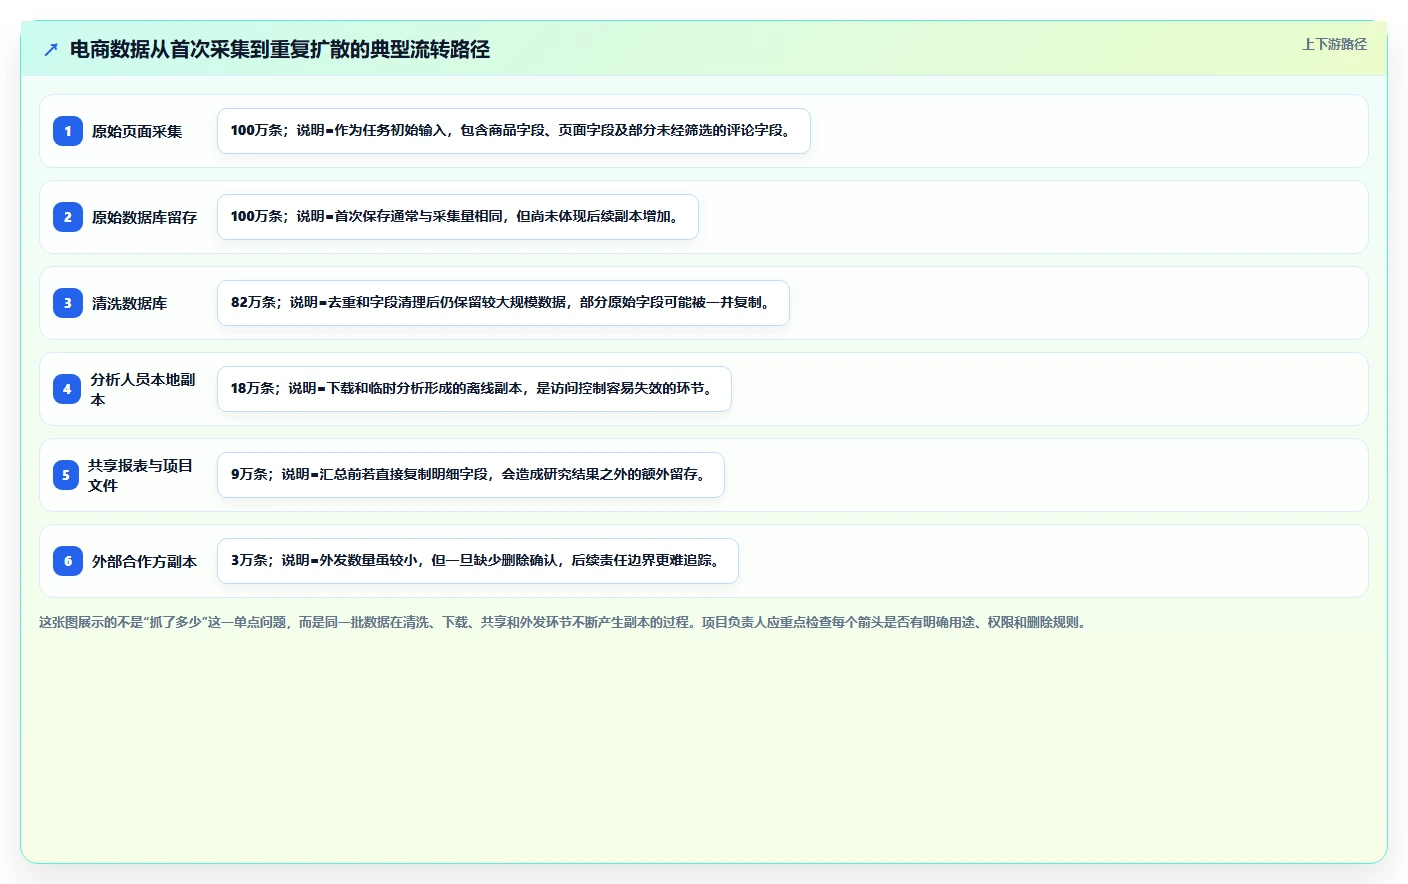This screenshot has width=1408, height=884.
Task: Select the 原始页面采集 step label
Action: click(x=137, y=131)
